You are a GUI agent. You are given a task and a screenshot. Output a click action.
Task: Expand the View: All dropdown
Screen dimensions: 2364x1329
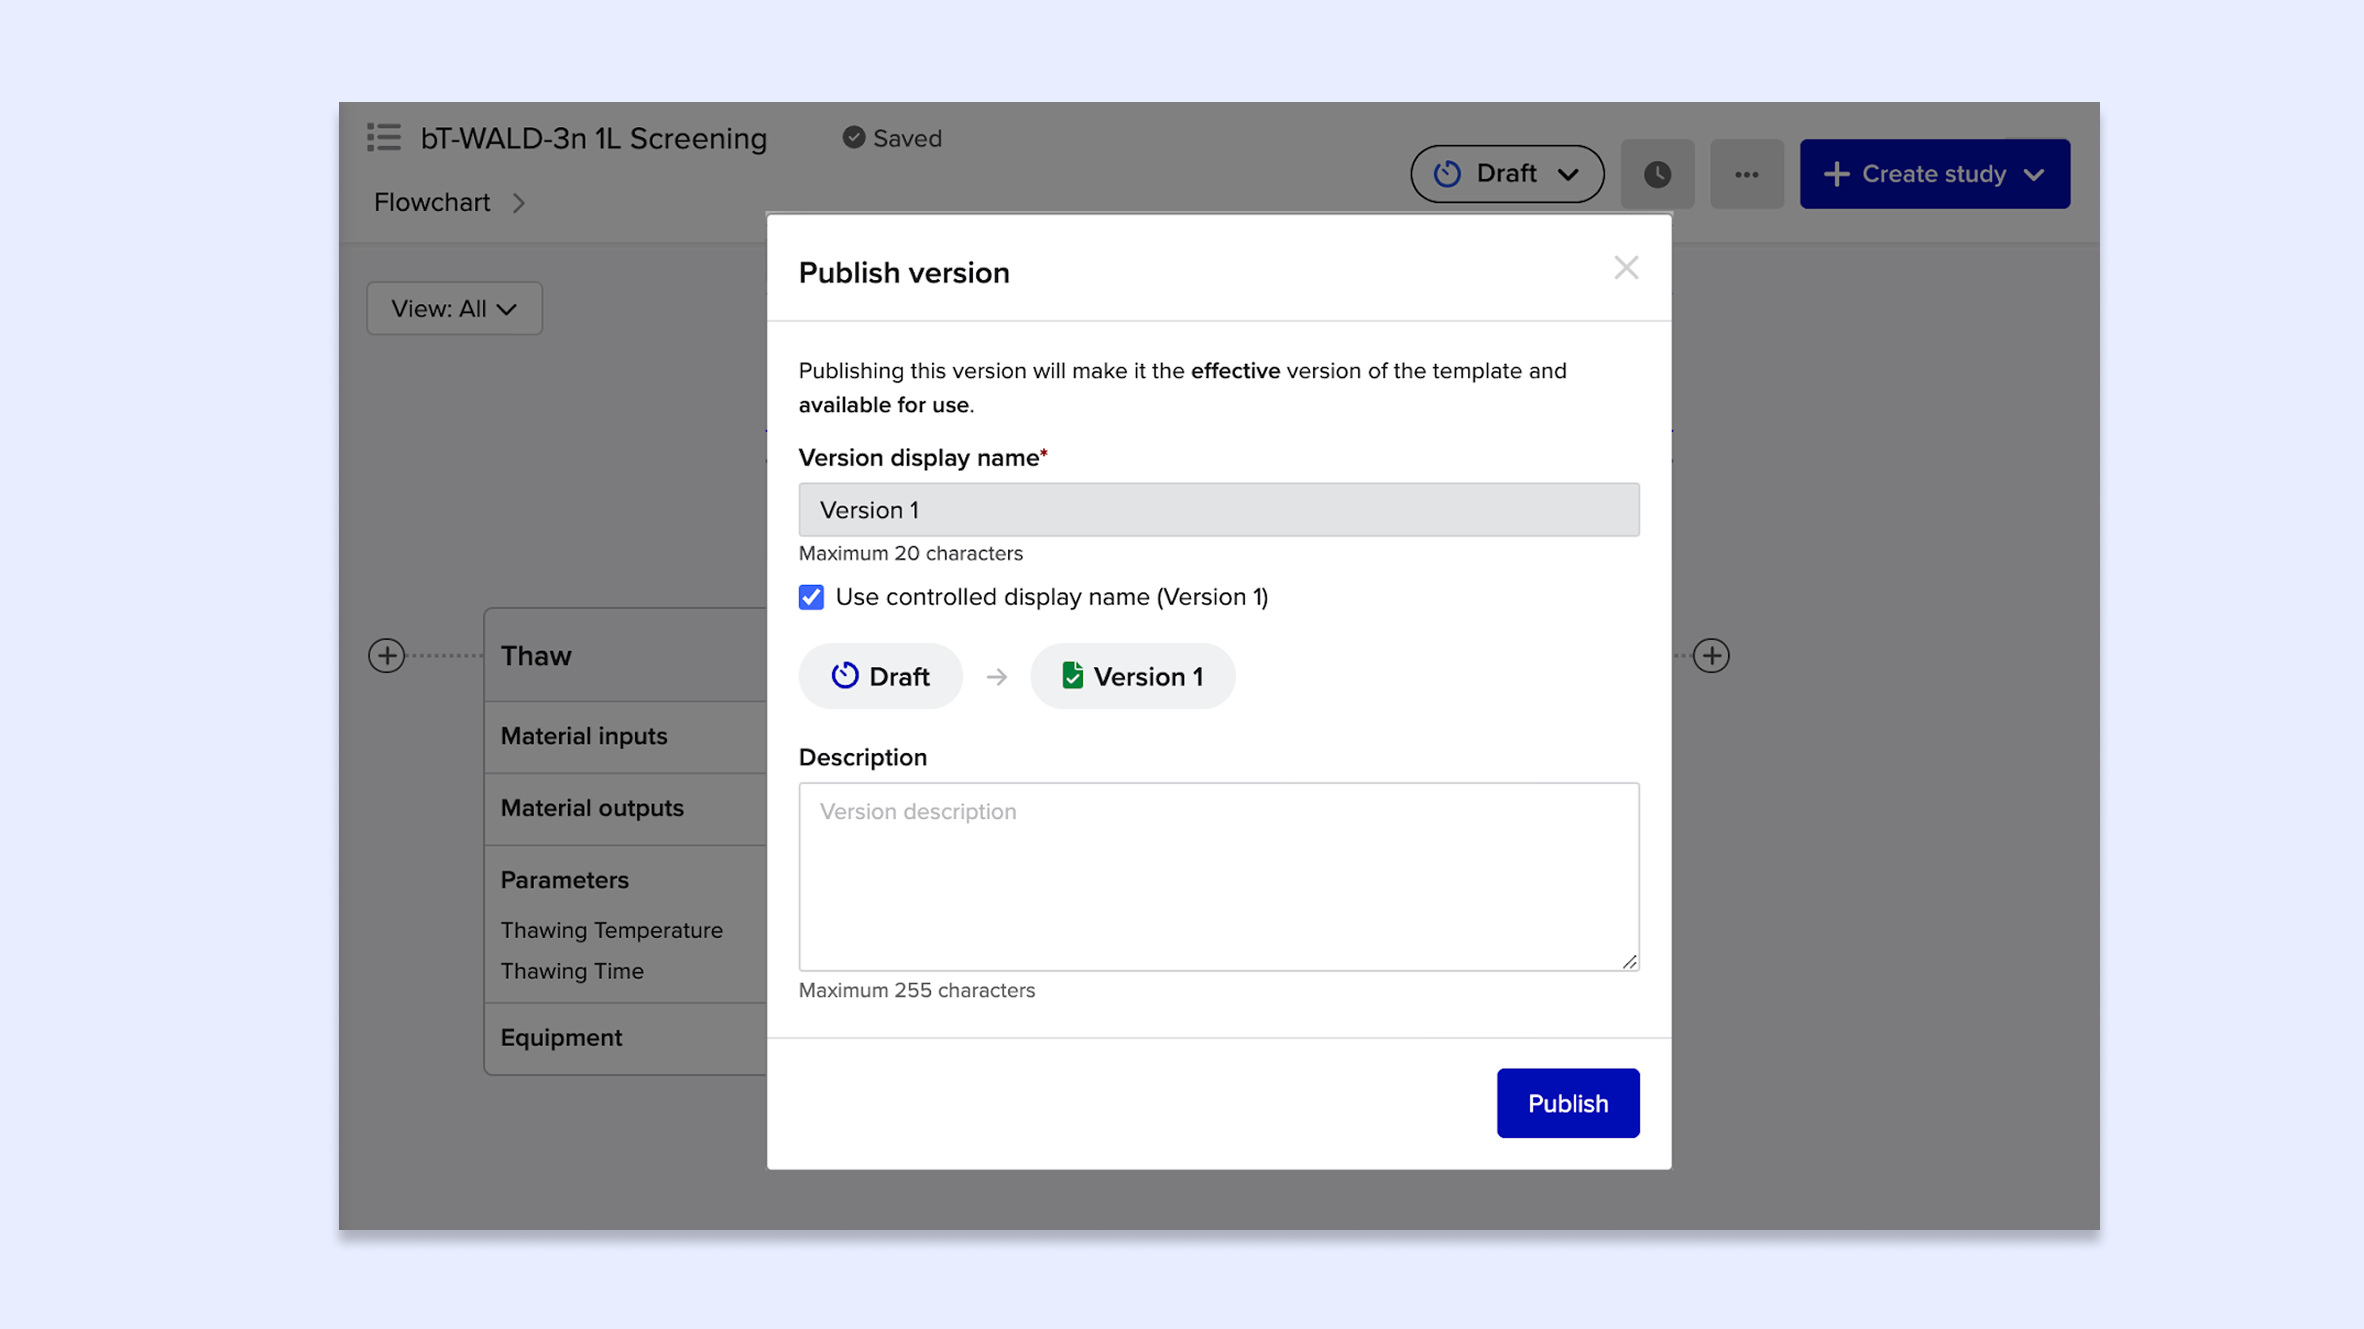454,308
